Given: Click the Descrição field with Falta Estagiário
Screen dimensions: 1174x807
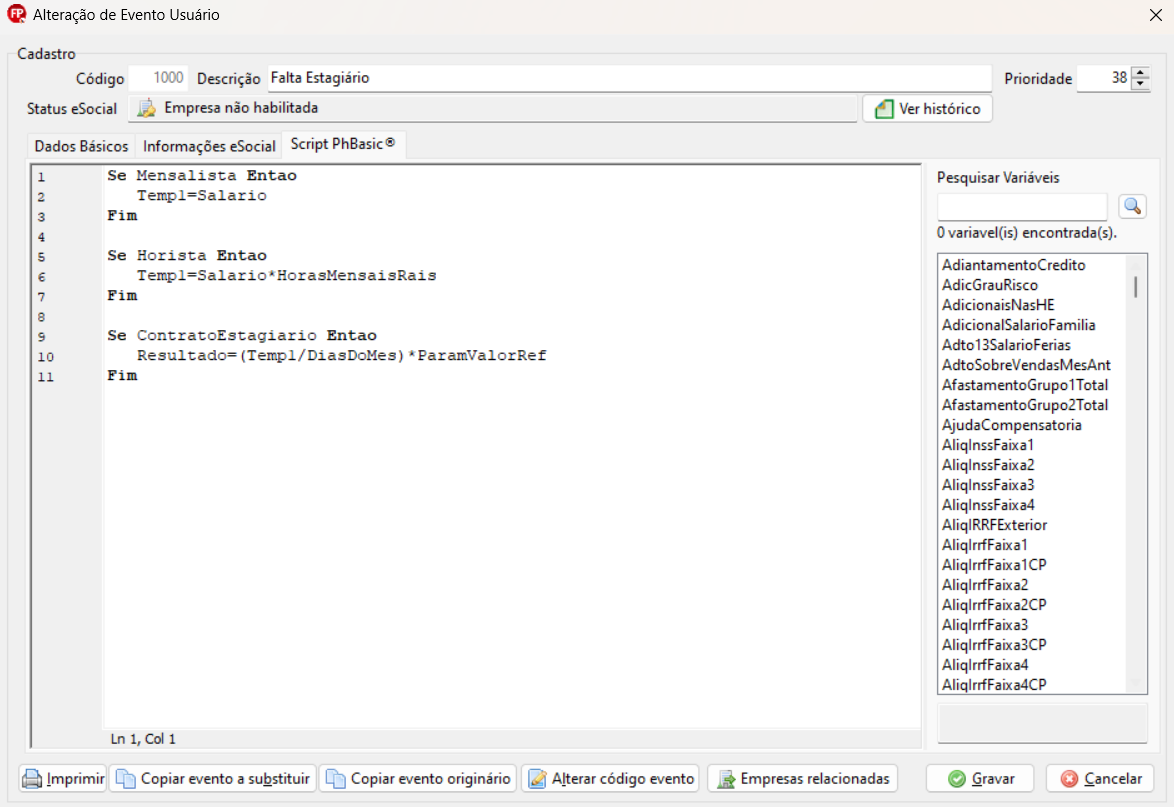Looking at the screenshot, I should coord(630,78).
